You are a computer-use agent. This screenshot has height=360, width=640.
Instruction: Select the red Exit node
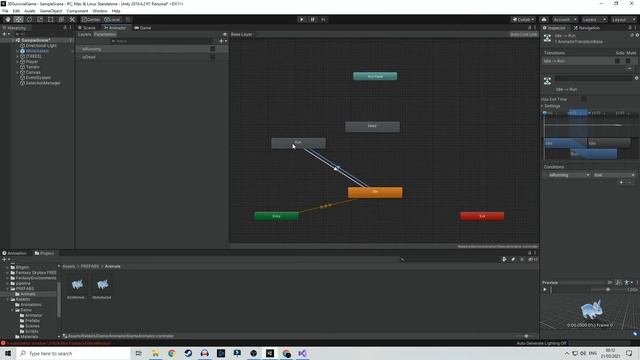482,216
